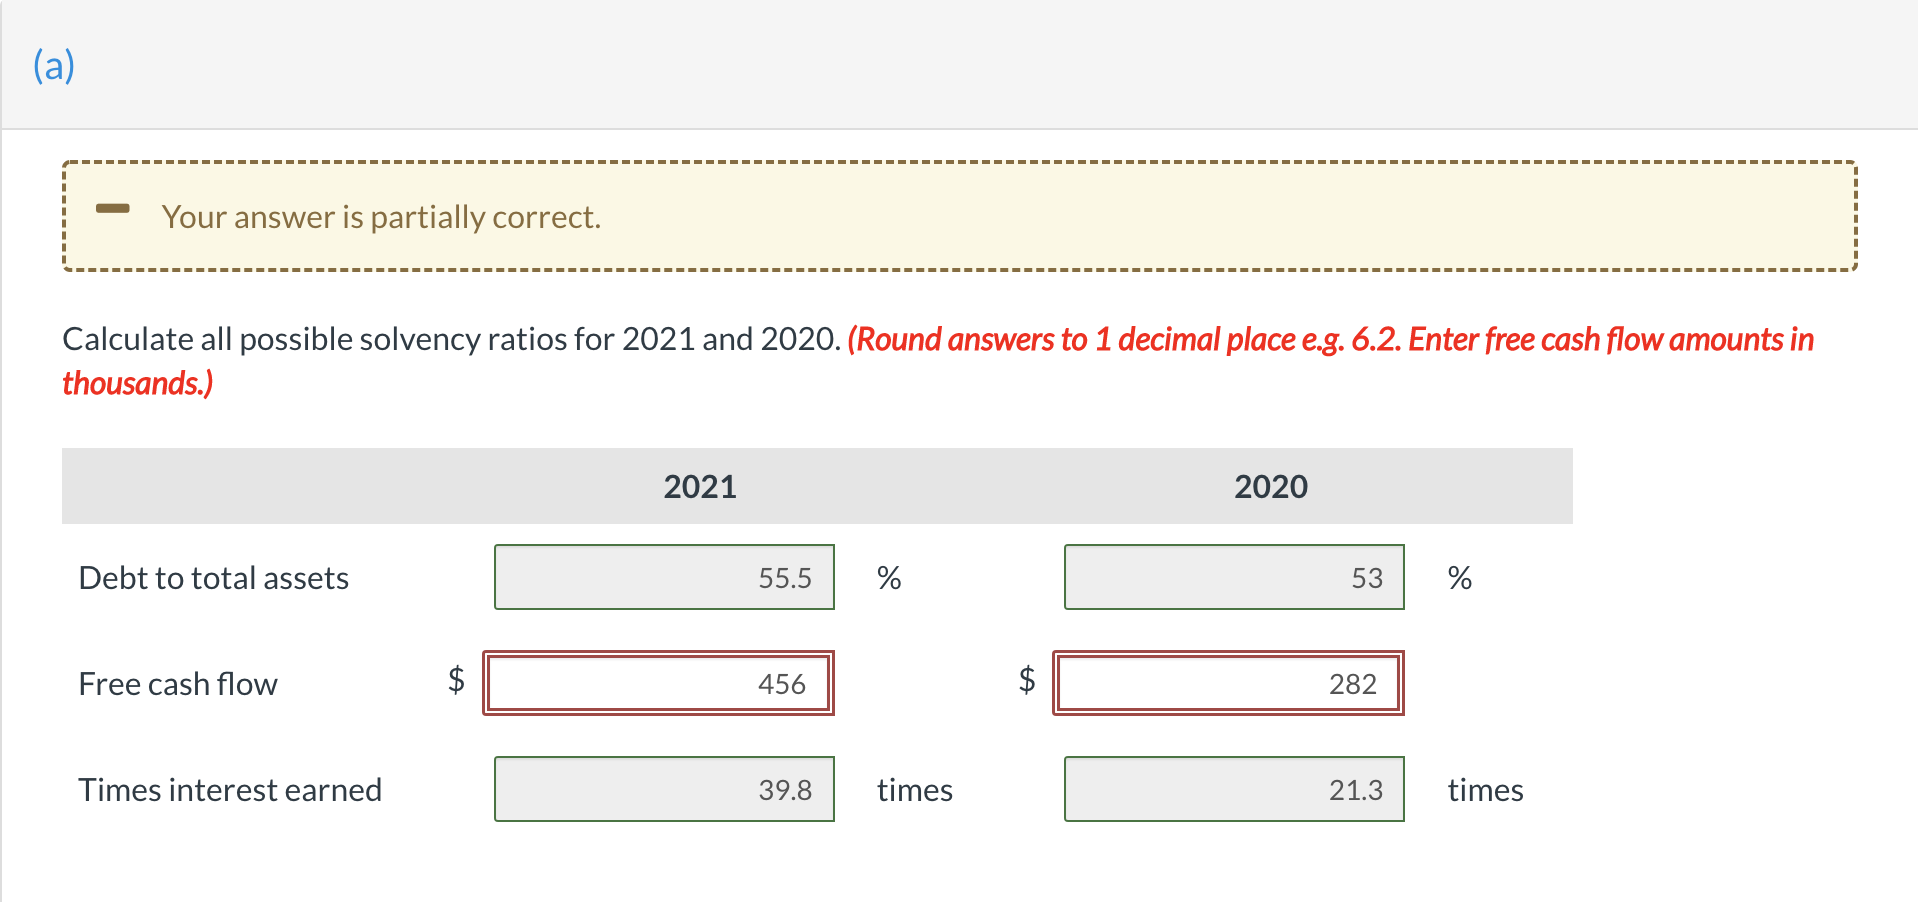The width and height of the screenshot is (1918, 902).
Task: Select the times interest earned field for 2020
Action: (x=1233, y=789)
